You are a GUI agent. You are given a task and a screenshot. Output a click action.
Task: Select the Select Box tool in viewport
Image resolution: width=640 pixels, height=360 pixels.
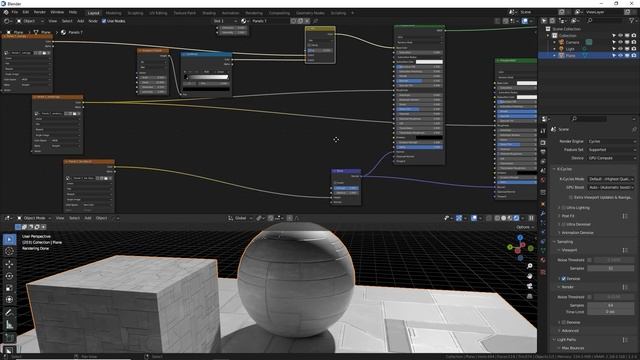(x=9, y=239)
